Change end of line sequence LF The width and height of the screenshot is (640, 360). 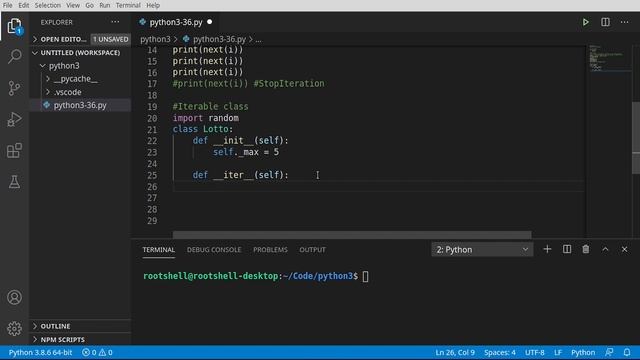[558, 352]
